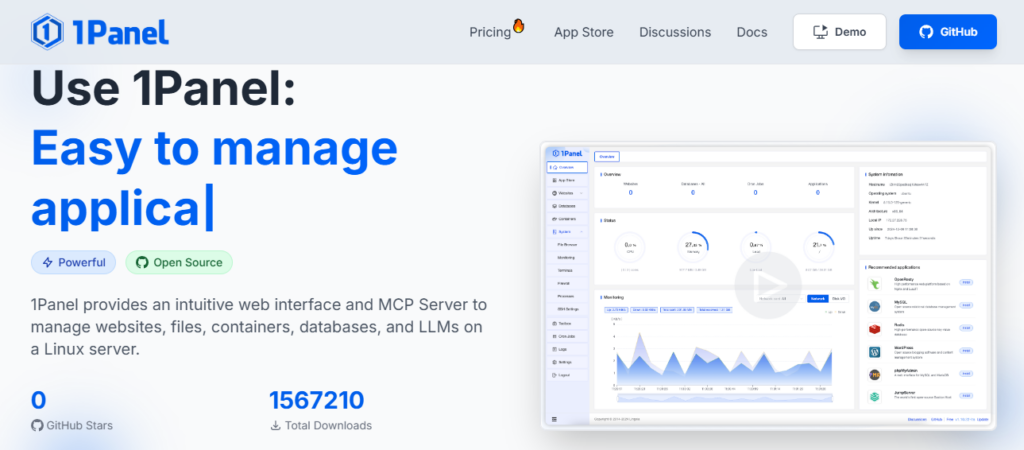Click the download icon next to Total Downloads
Viewport: 1024px width, 450px height.
[x=275, y=425]
